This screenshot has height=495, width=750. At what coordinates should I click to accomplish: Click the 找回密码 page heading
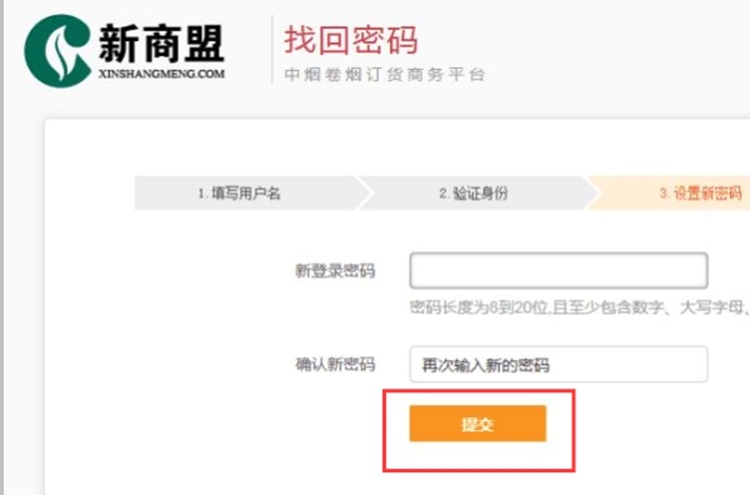point(351,41)
